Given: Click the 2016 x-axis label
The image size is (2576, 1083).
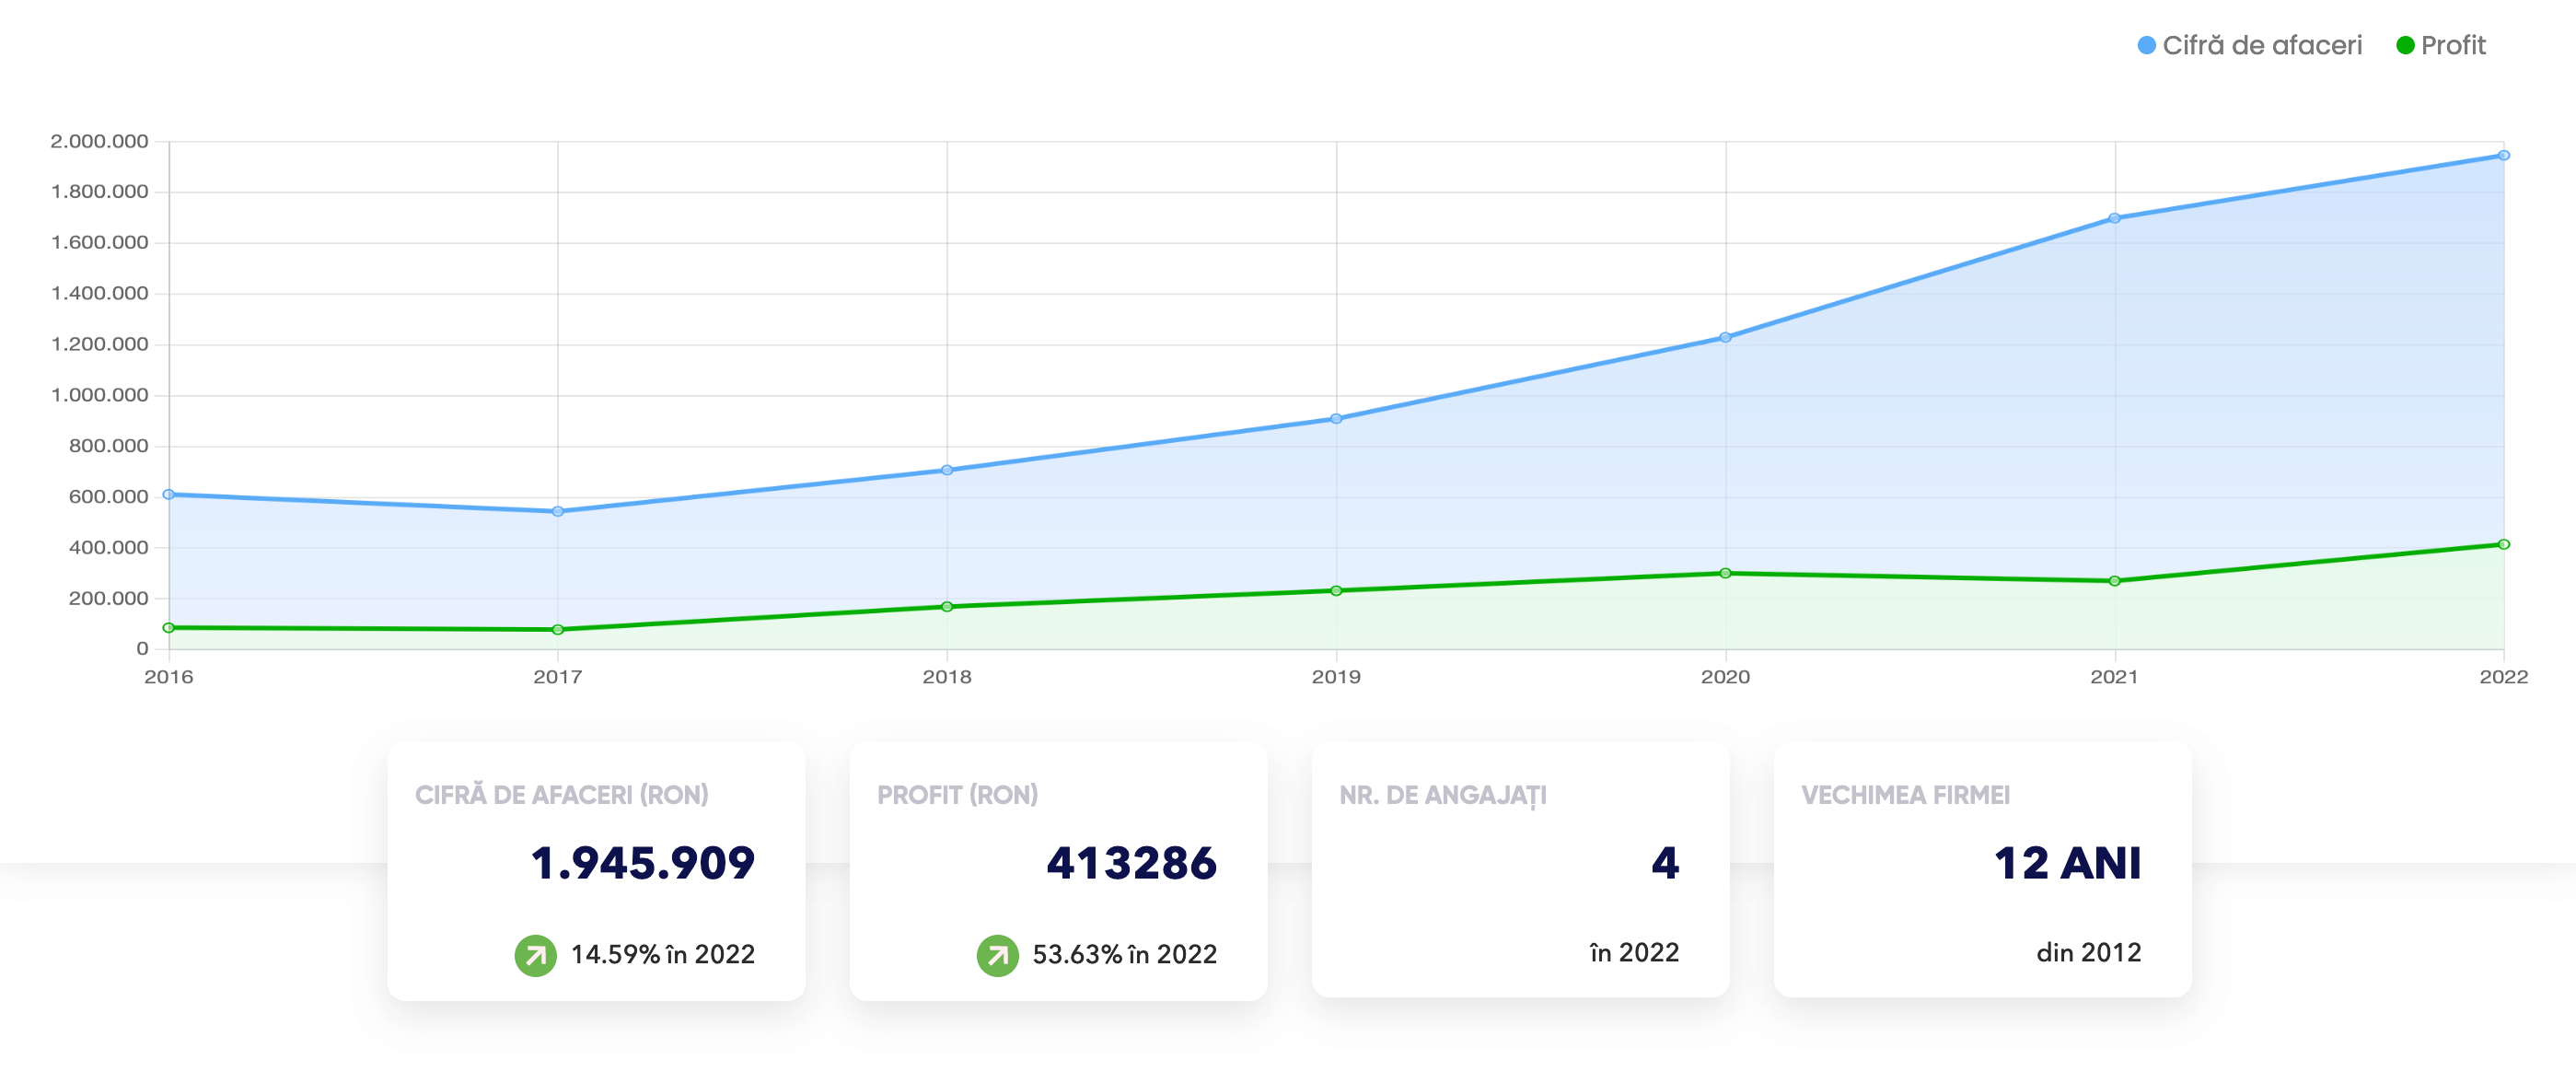Looking at the screenshot, I should coord(169,677).
